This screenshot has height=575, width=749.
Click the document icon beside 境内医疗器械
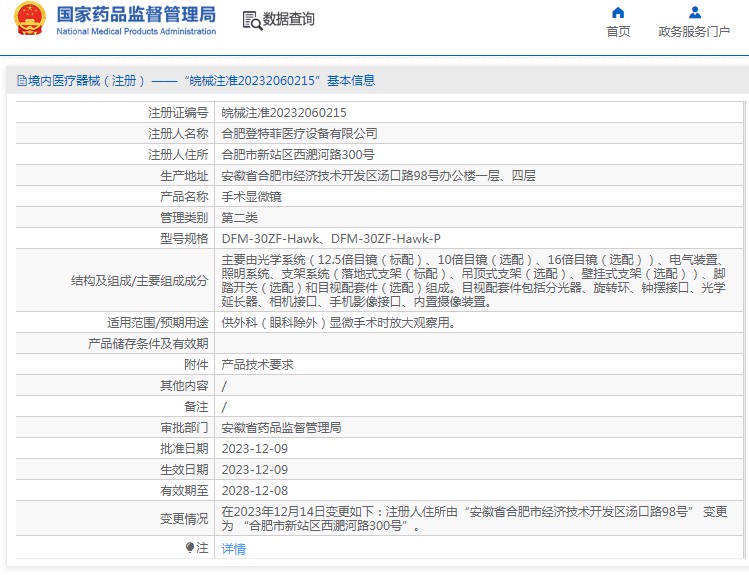click(17, 81)
